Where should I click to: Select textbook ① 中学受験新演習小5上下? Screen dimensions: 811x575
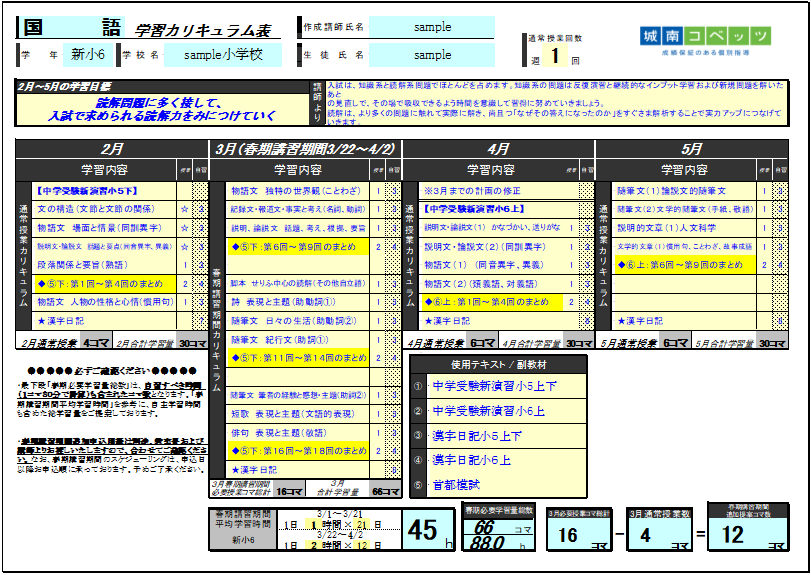pos(495,385)
